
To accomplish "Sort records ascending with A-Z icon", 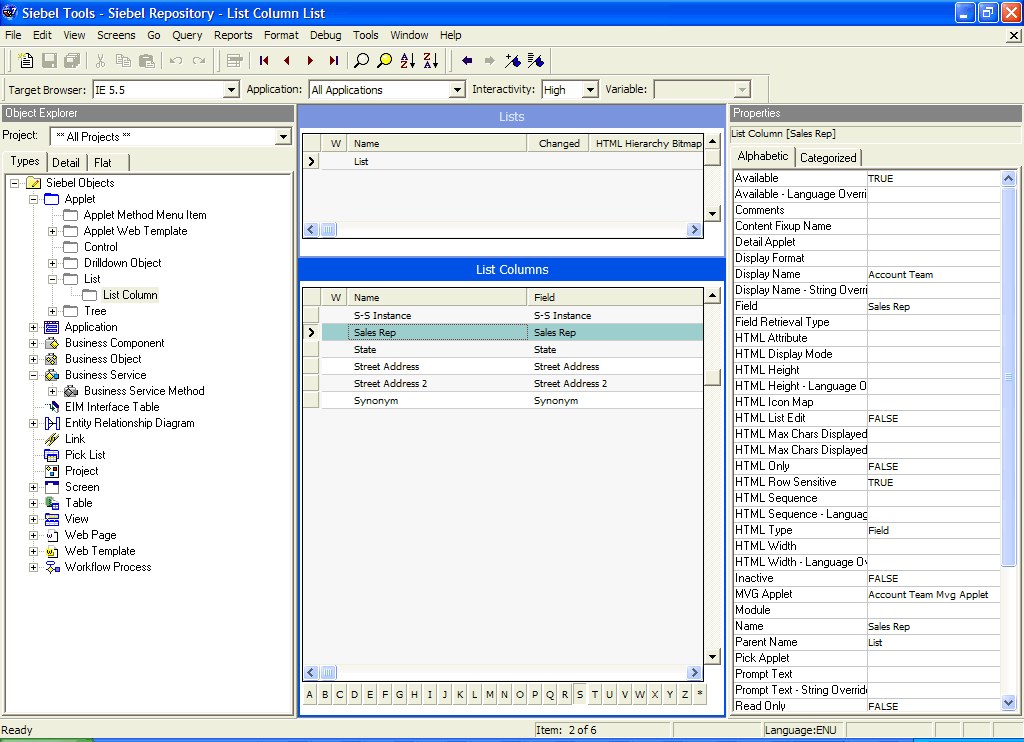I will tap(409, 60).
